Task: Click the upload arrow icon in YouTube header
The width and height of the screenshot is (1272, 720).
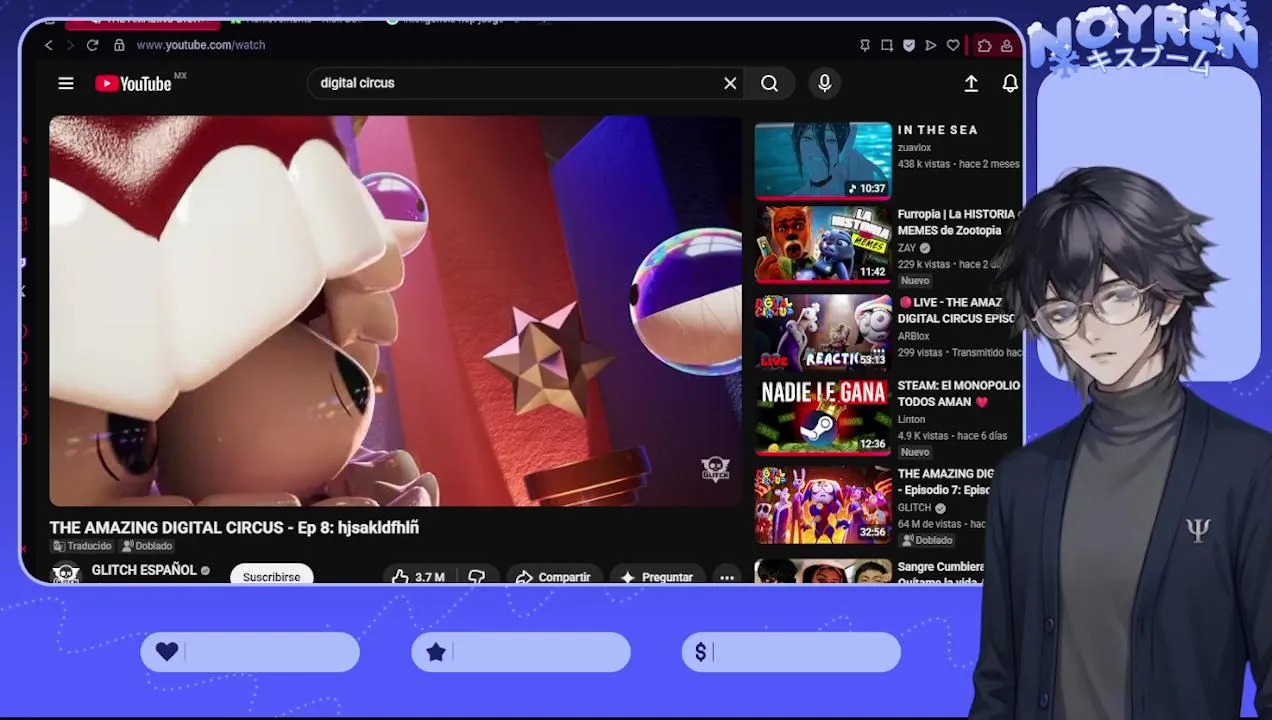Action: [971, 84]
